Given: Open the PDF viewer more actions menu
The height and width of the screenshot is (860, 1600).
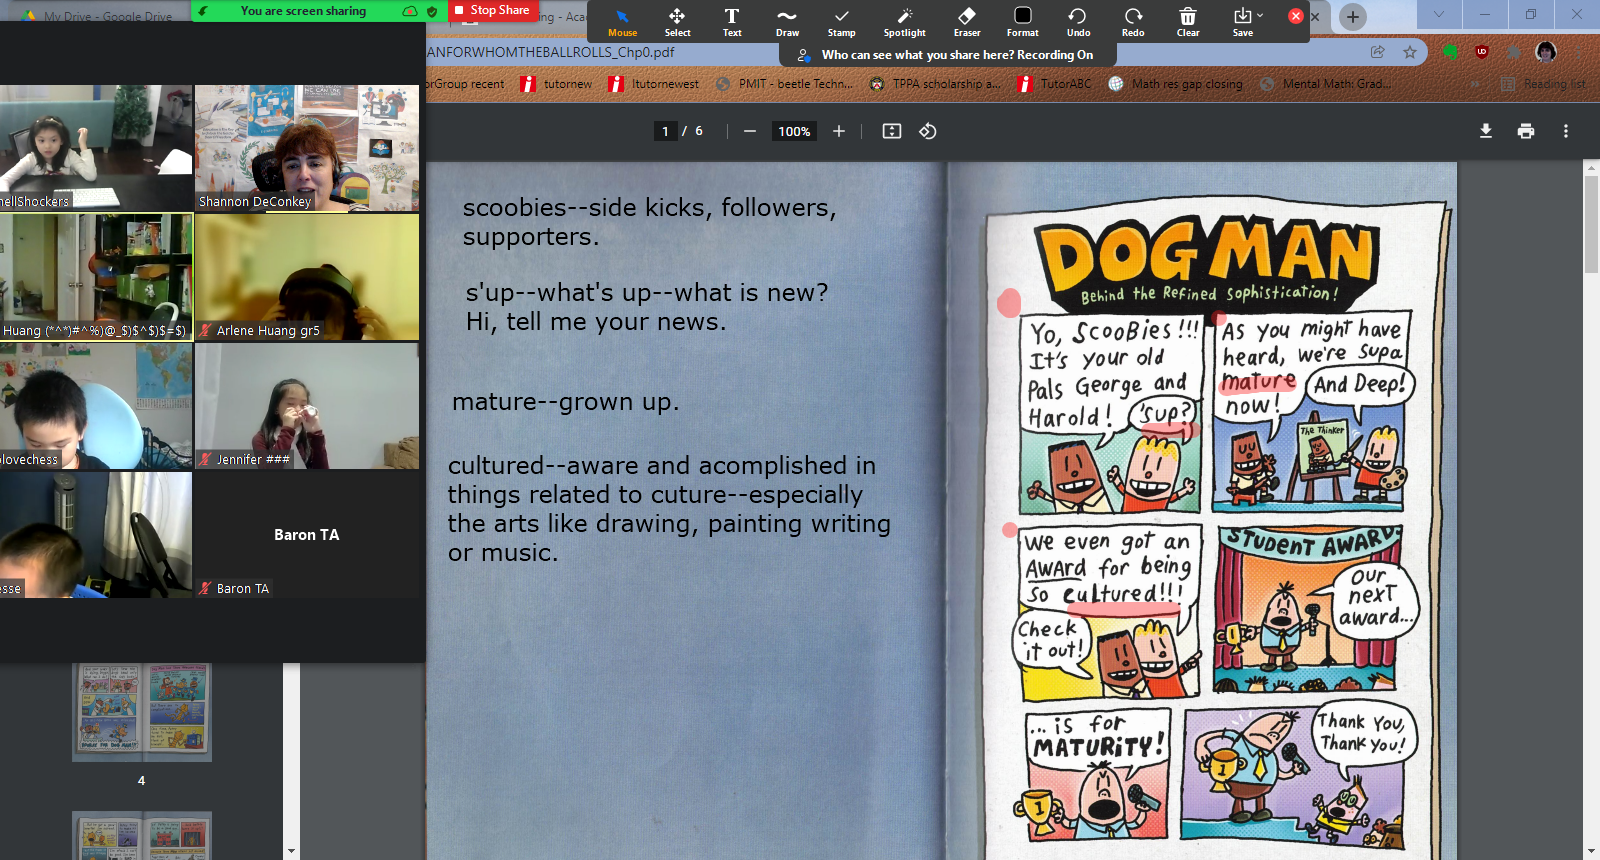Looking at the screenshot, I should (x=1566, y=131).
